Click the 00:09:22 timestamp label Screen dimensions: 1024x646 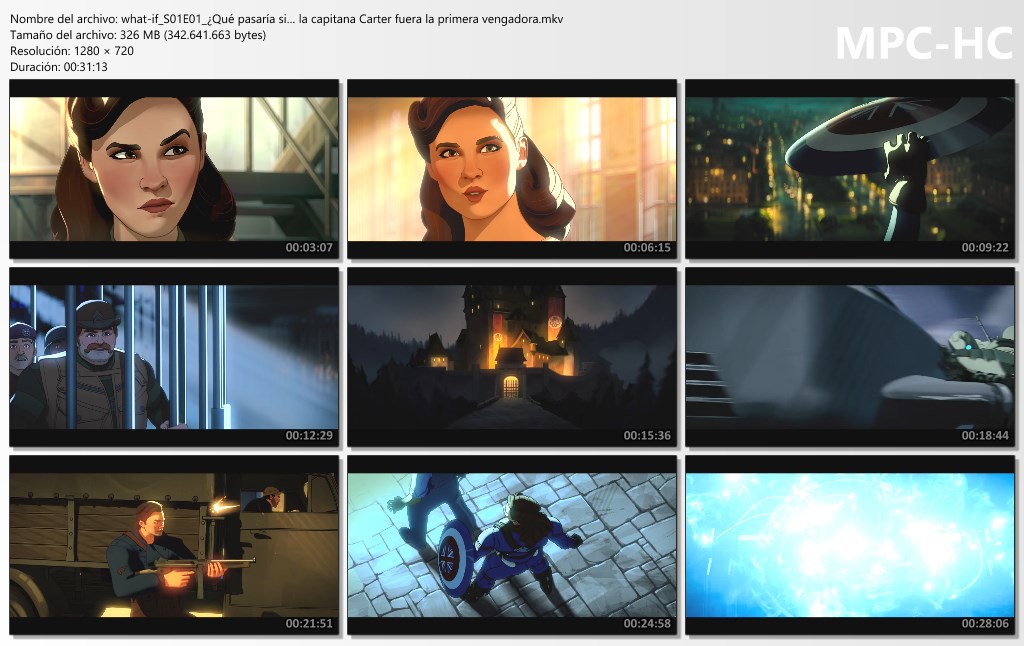(x=985, y=248)
